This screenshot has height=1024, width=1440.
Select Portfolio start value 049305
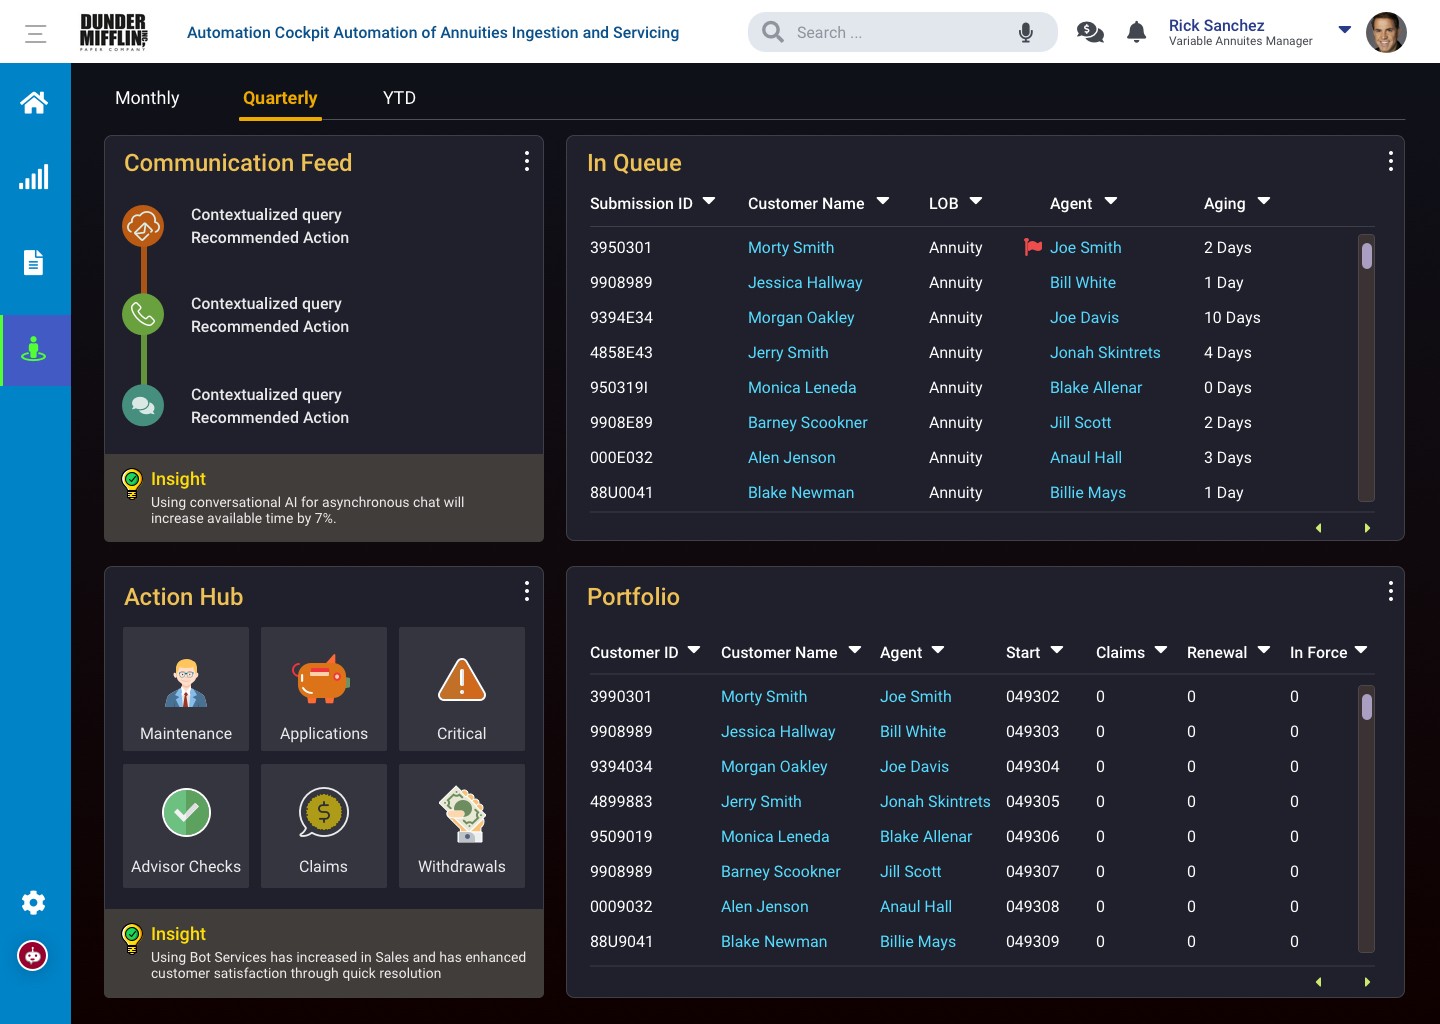[x=1032, y=801]
